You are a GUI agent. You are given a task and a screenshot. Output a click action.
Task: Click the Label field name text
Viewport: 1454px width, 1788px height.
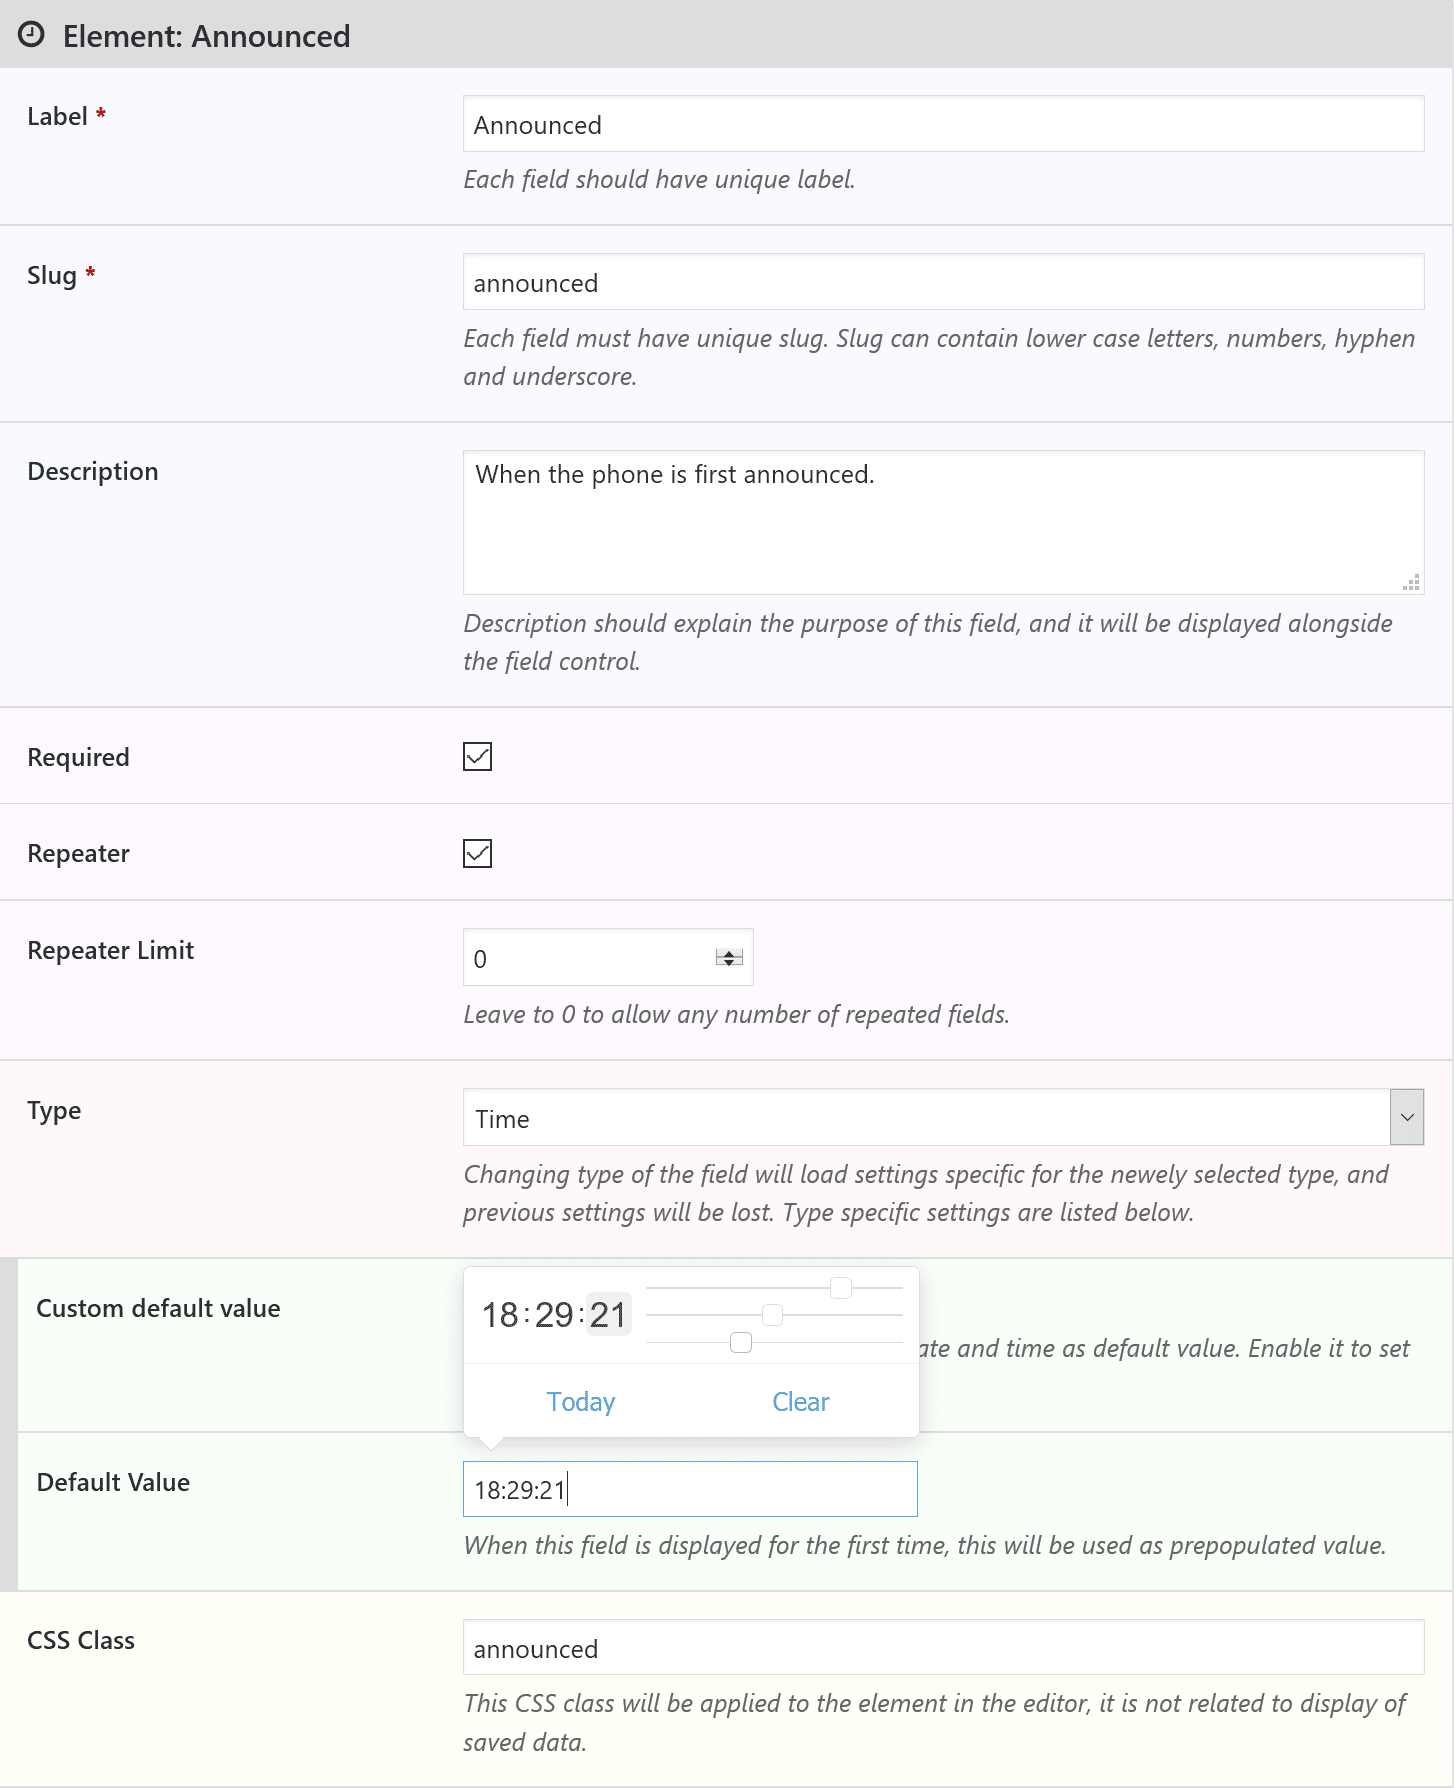click(x=57, y=116)
